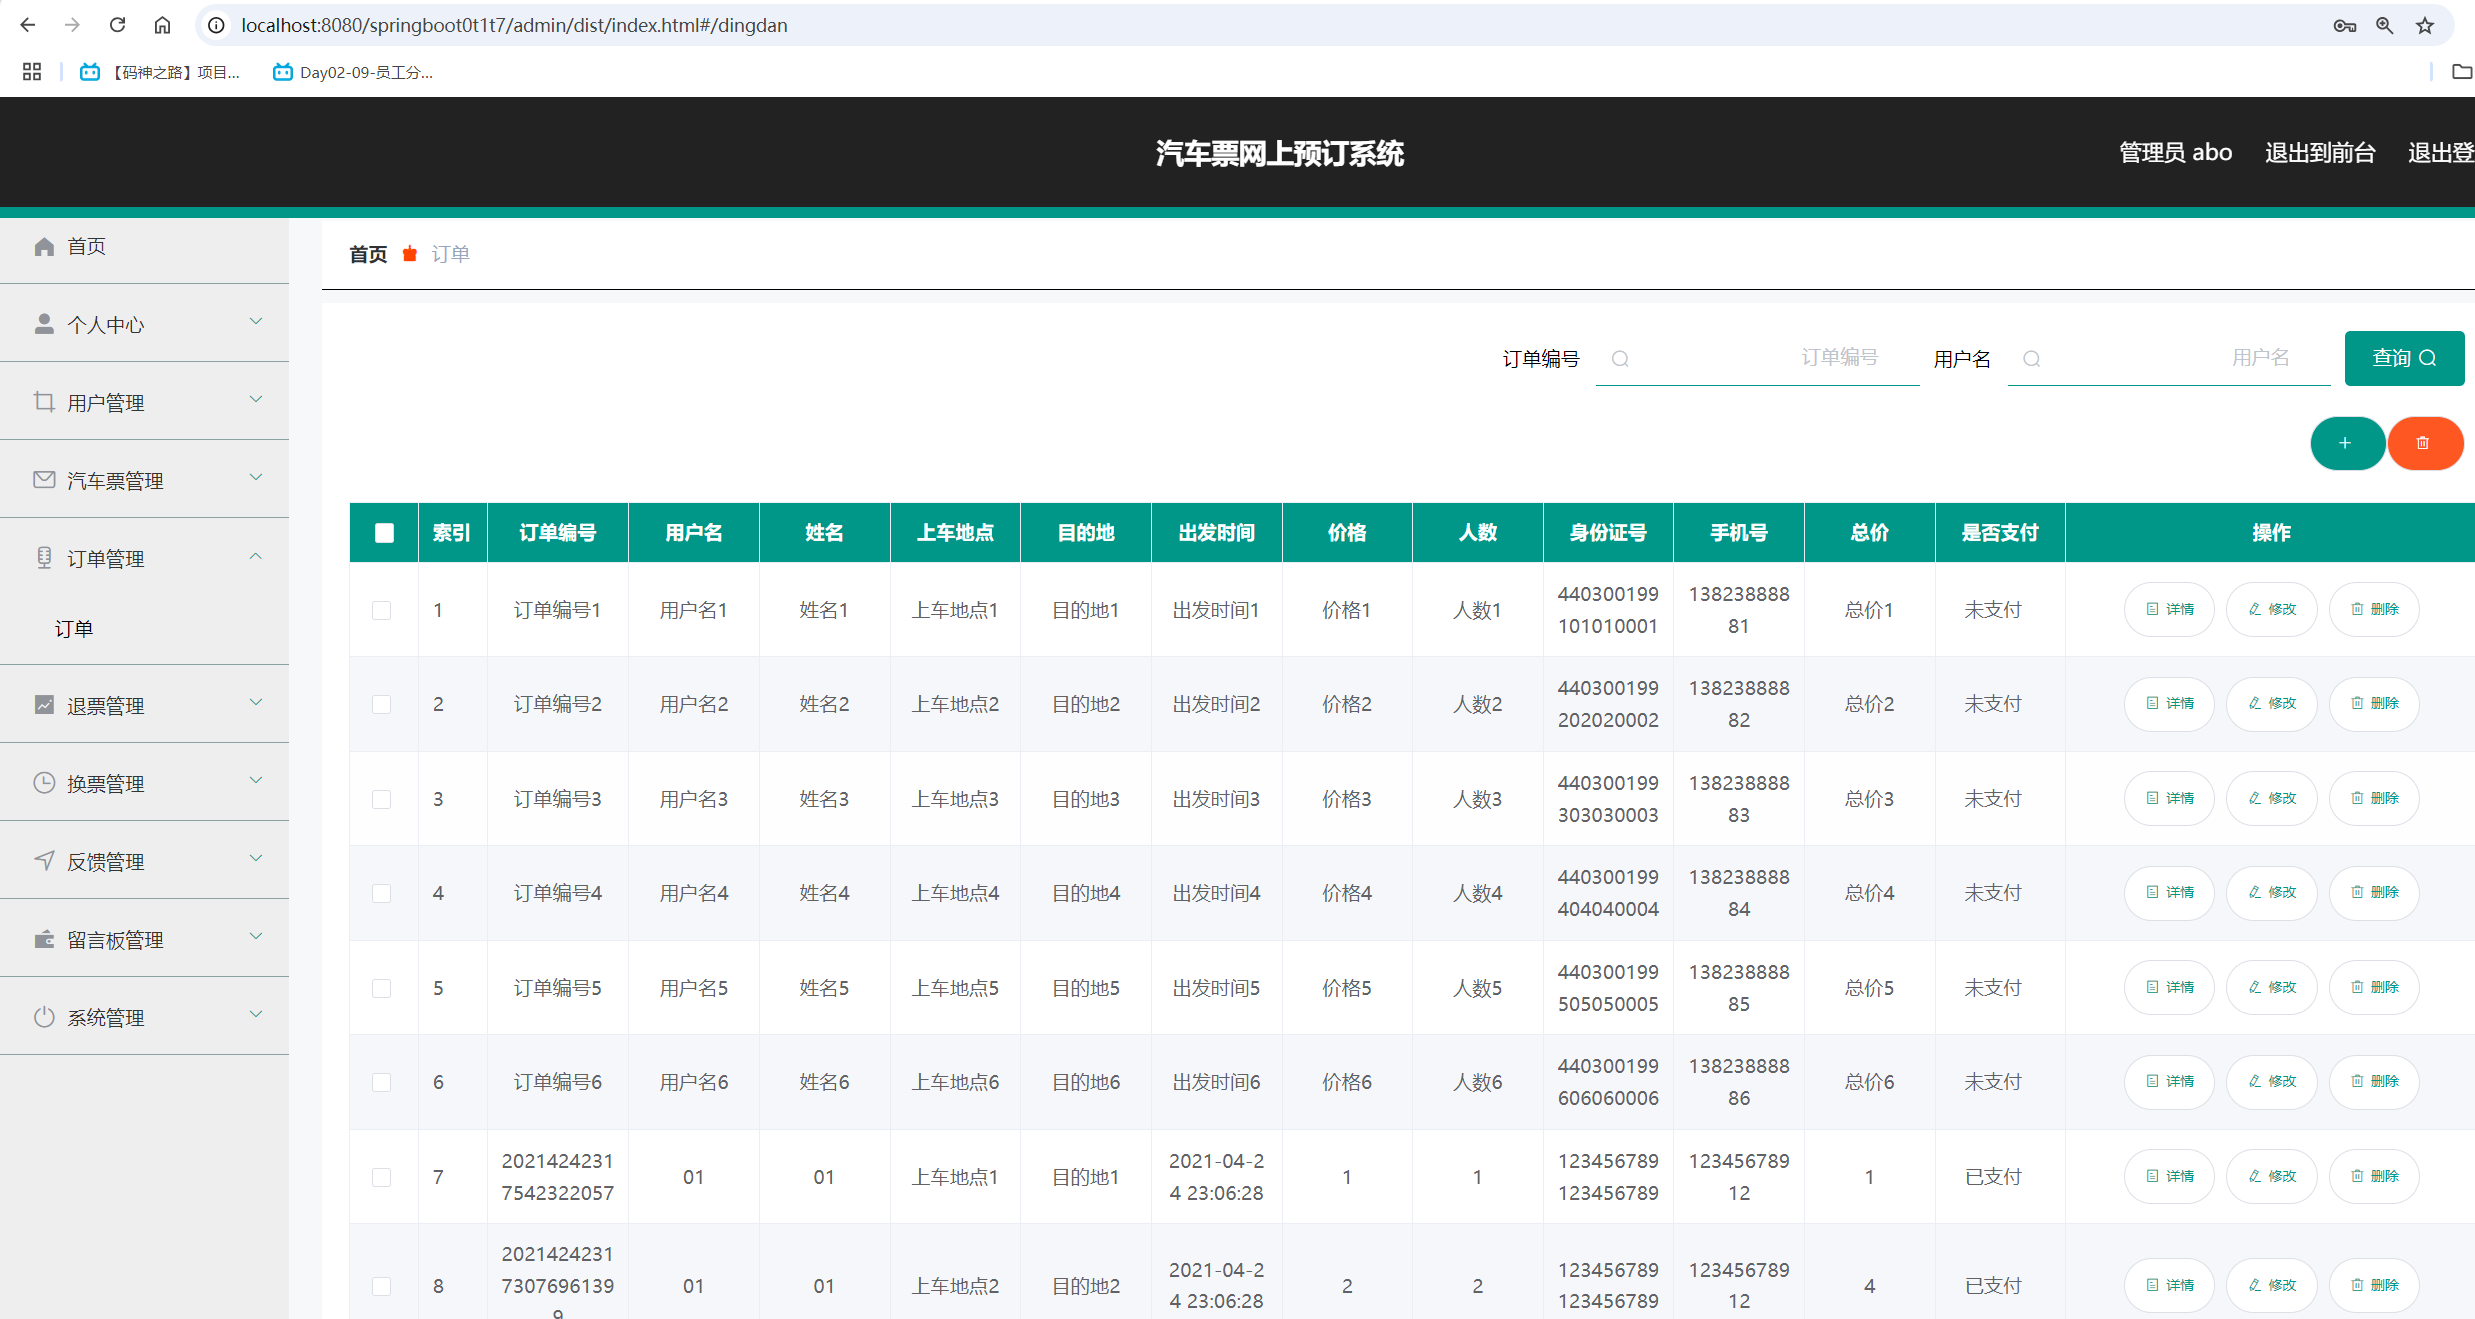2475x1319 pixels.
Task: Click the browser reload icon
Action: tap(117, 25)
